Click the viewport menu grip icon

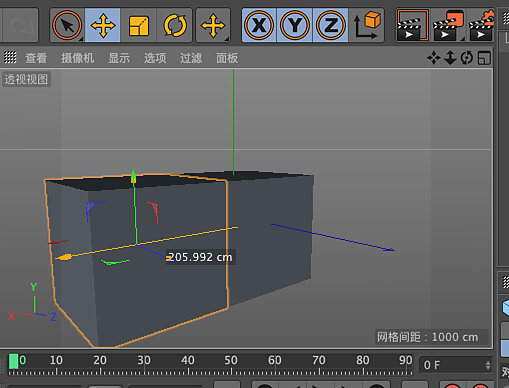click(10, 57)
